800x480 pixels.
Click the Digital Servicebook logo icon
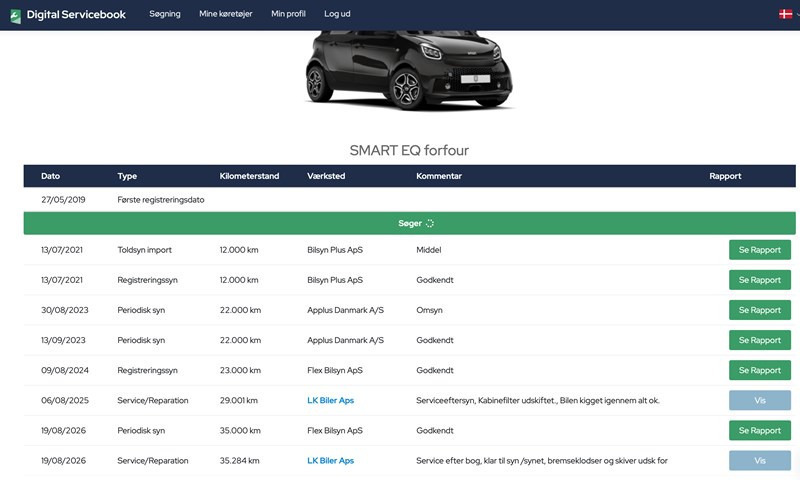point(16,16)
